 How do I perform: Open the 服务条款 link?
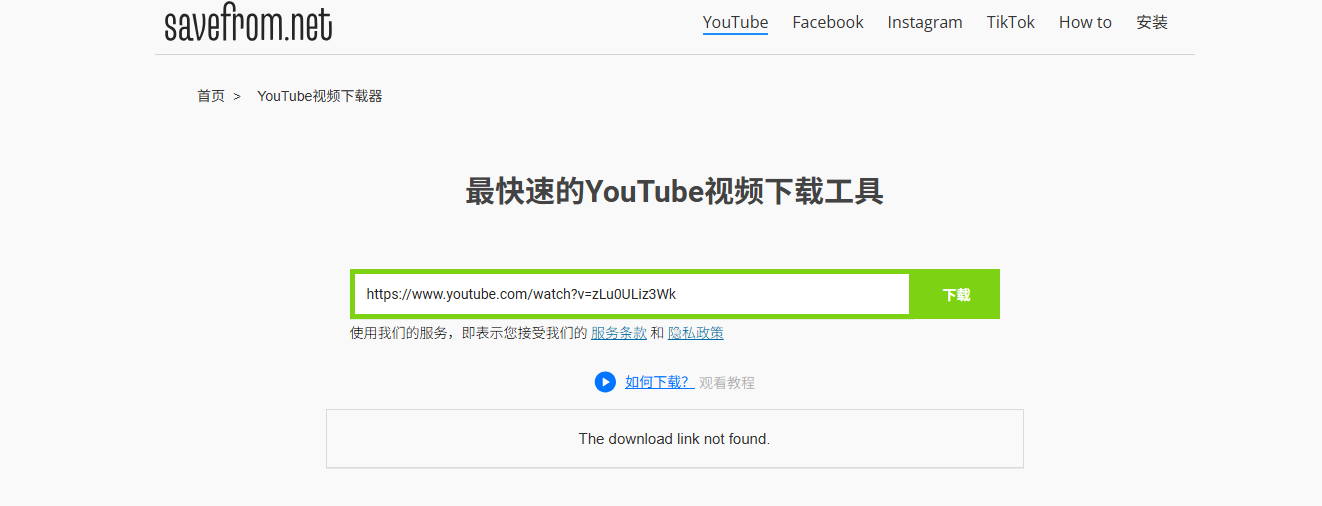pyautogui.click(x=618, y=333)
